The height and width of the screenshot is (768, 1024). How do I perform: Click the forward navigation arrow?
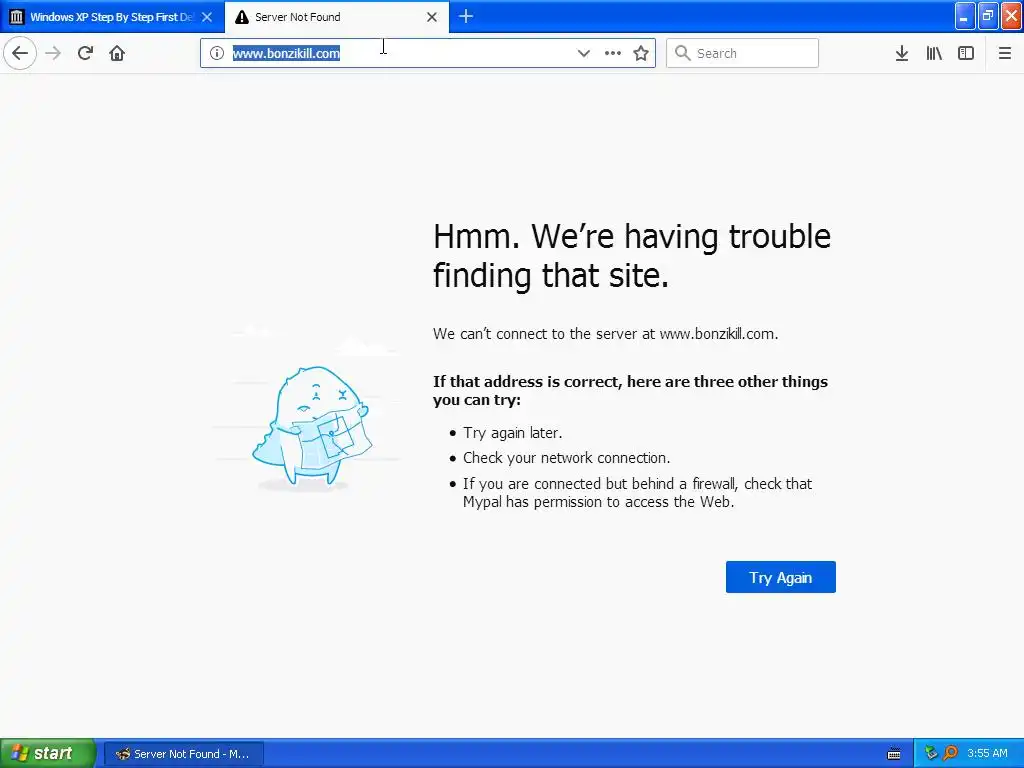coord(53,53)
